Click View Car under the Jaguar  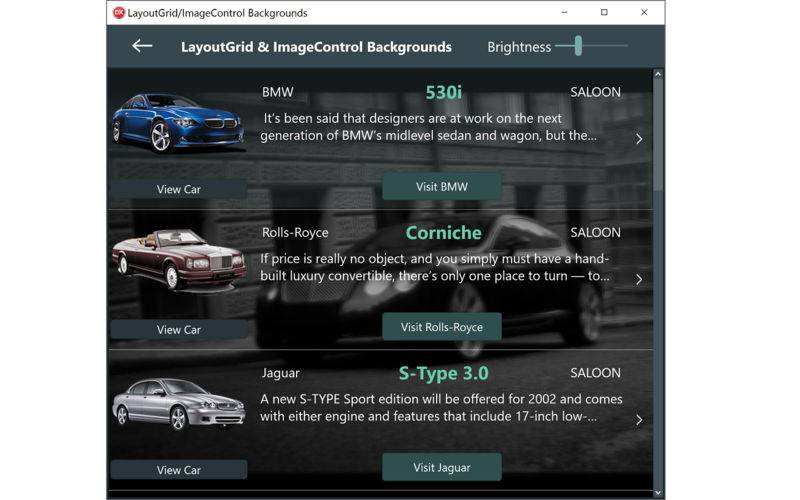pyautogui.click(x=179, y=470)
